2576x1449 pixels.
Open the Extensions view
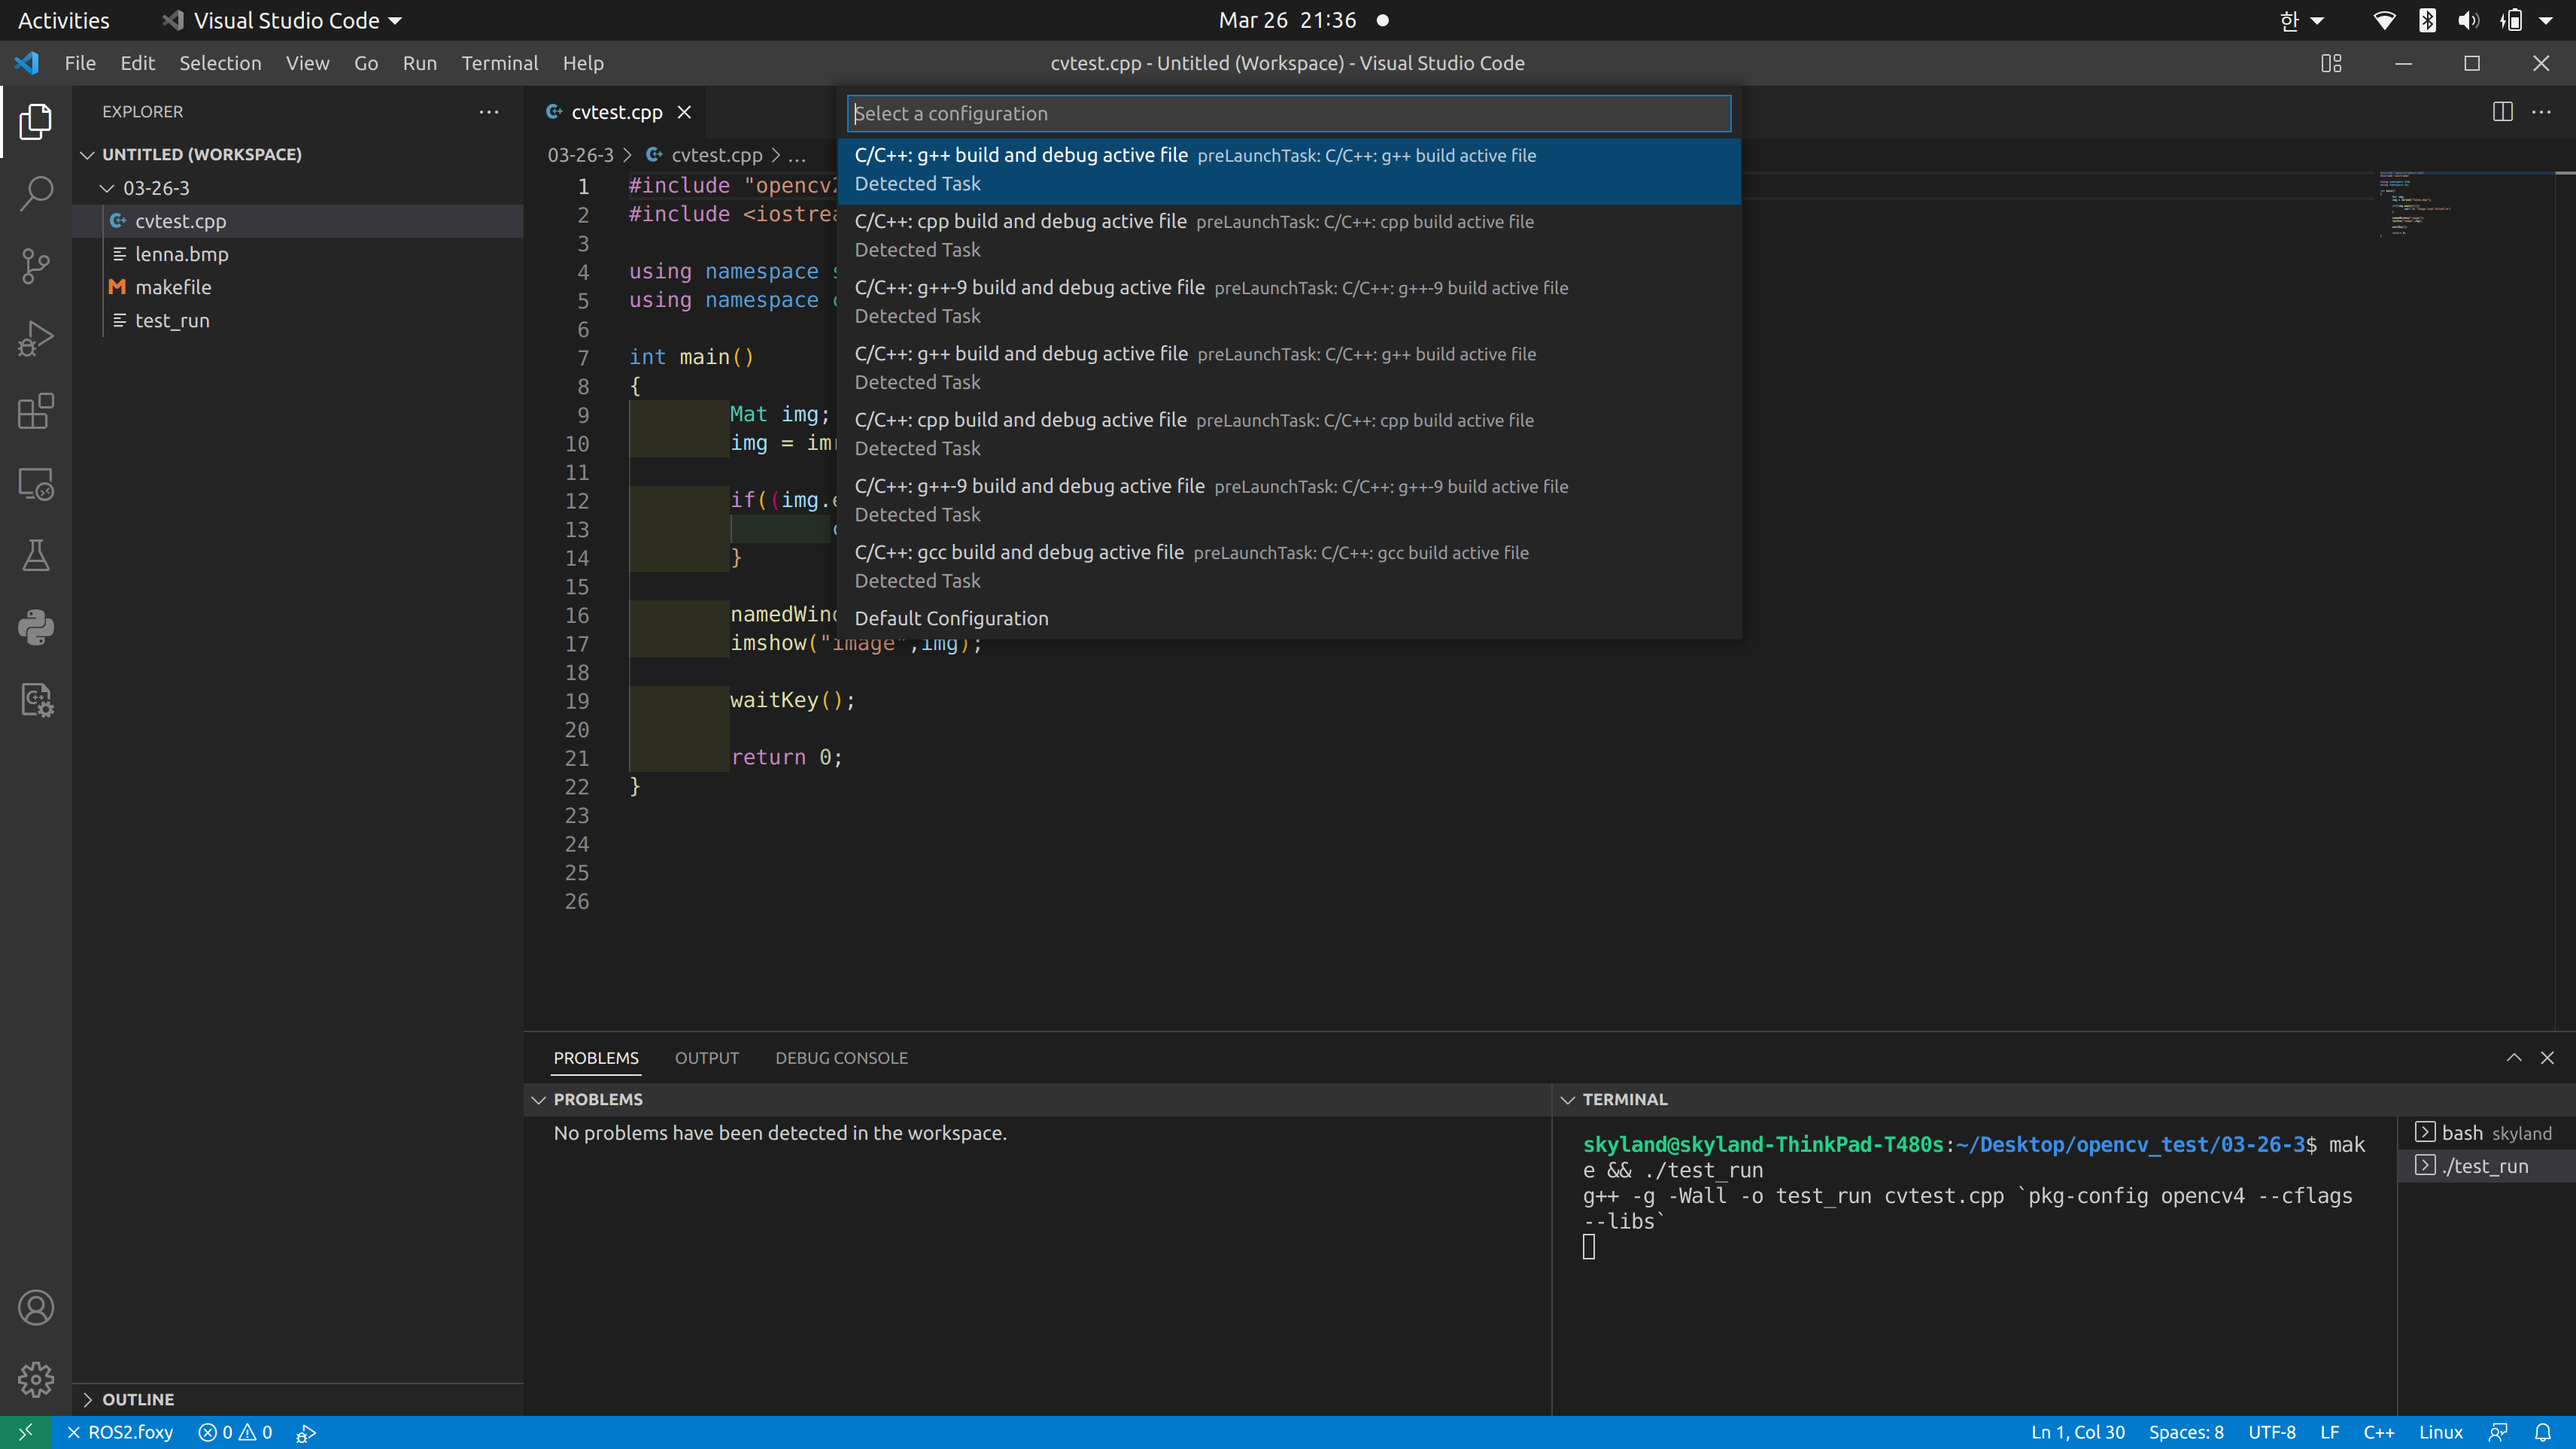36,411
